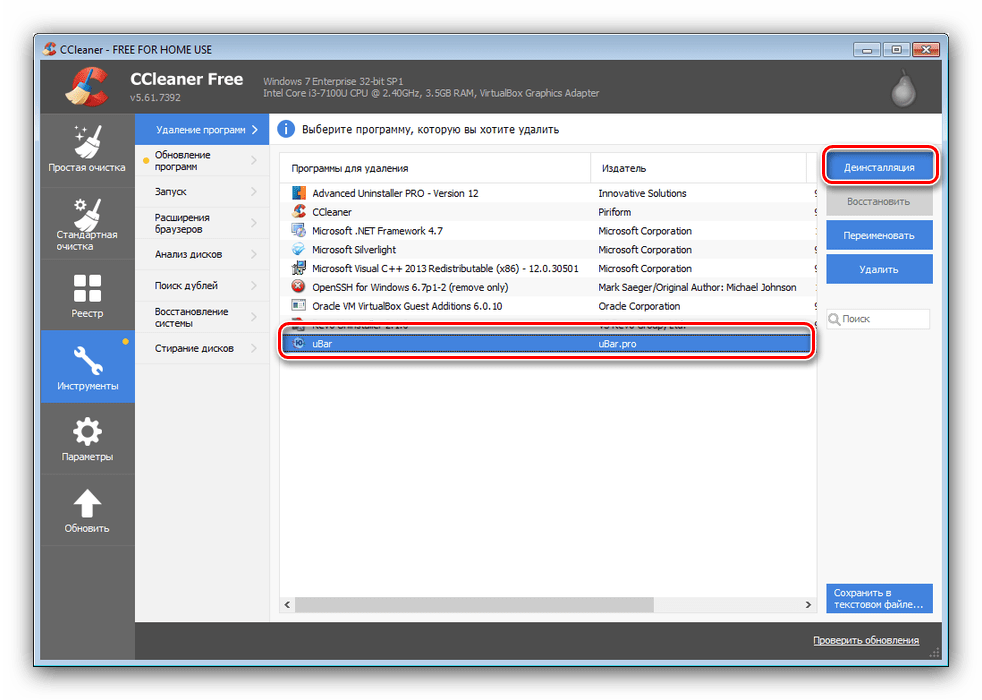Click the Microsoft Silverlight icon
The height and width of the screenshot is (700, 982).
click(x=298, y=250)
